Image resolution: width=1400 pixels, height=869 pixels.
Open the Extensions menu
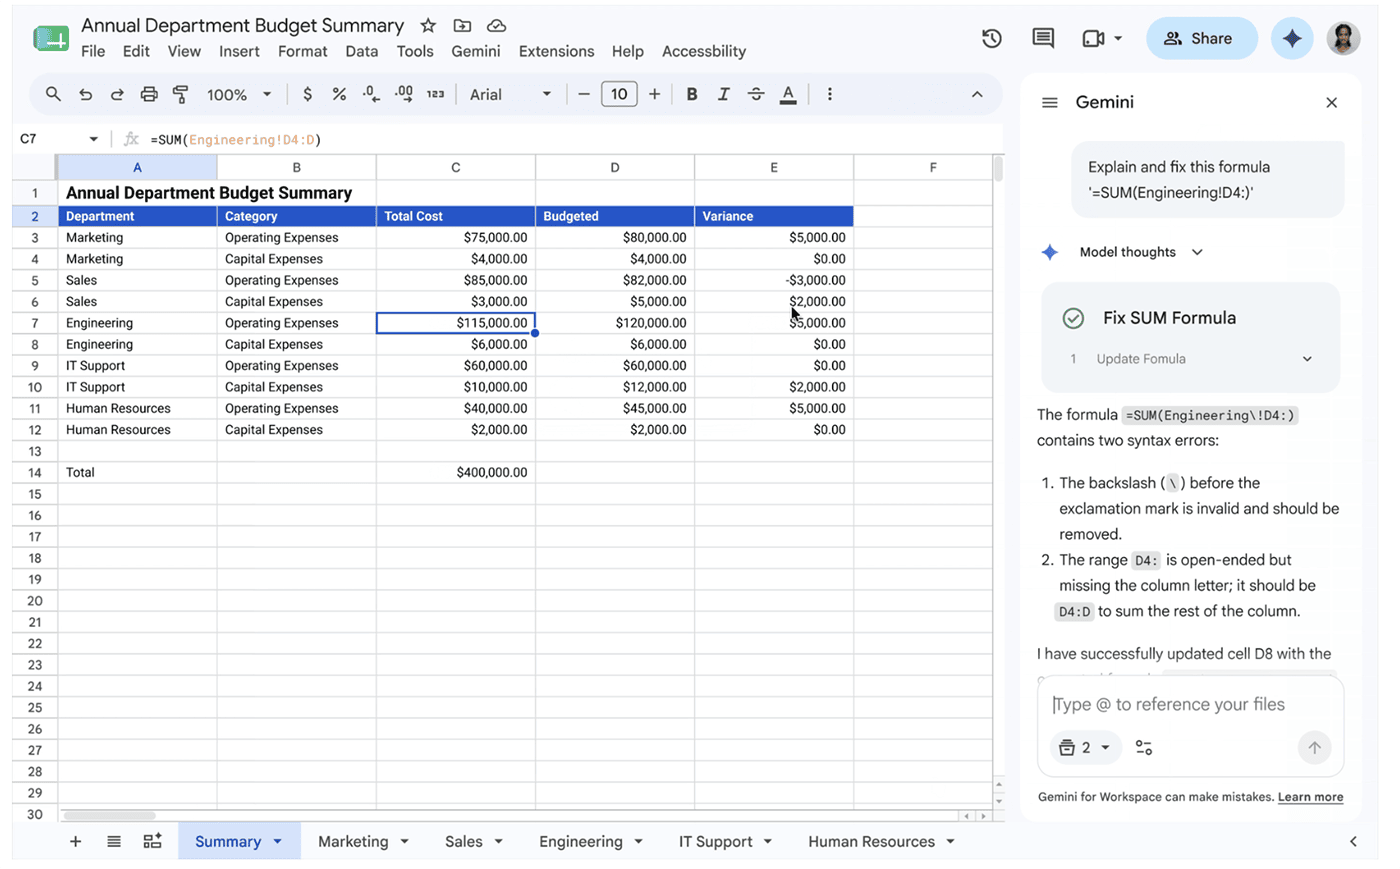pos(556,51)
